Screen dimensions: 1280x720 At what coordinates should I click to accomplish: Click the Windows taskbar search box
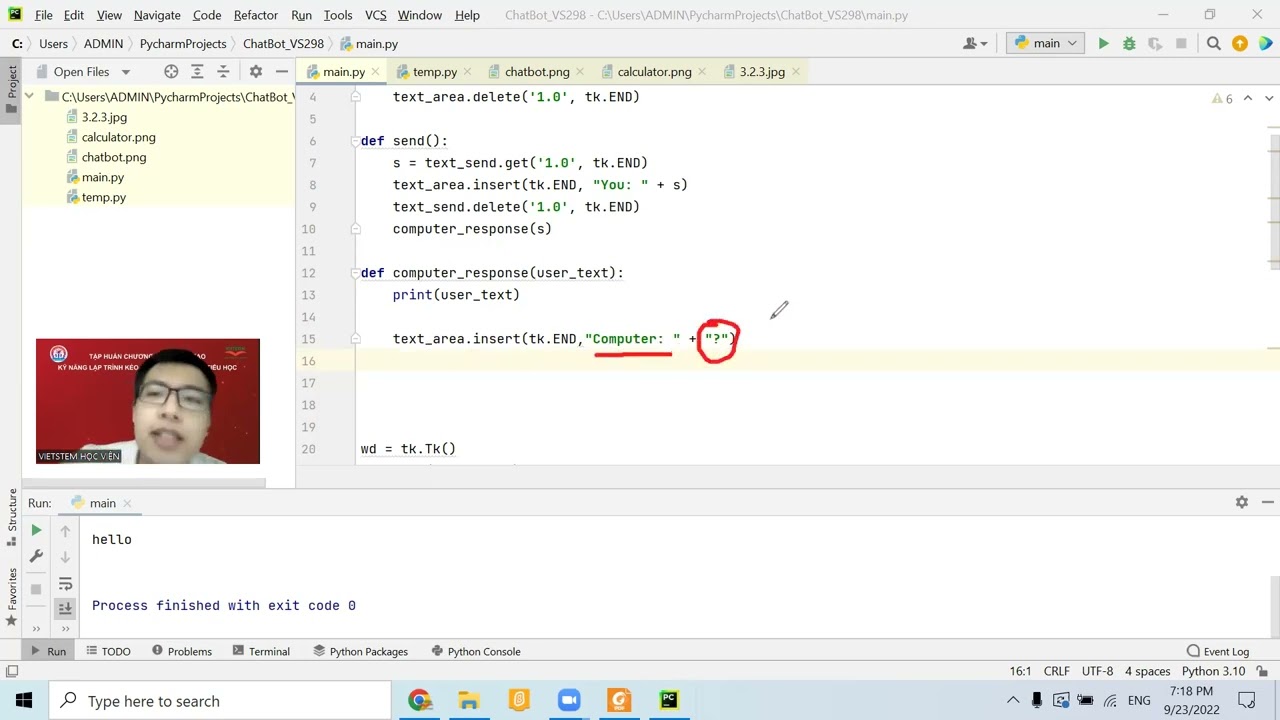221,701
